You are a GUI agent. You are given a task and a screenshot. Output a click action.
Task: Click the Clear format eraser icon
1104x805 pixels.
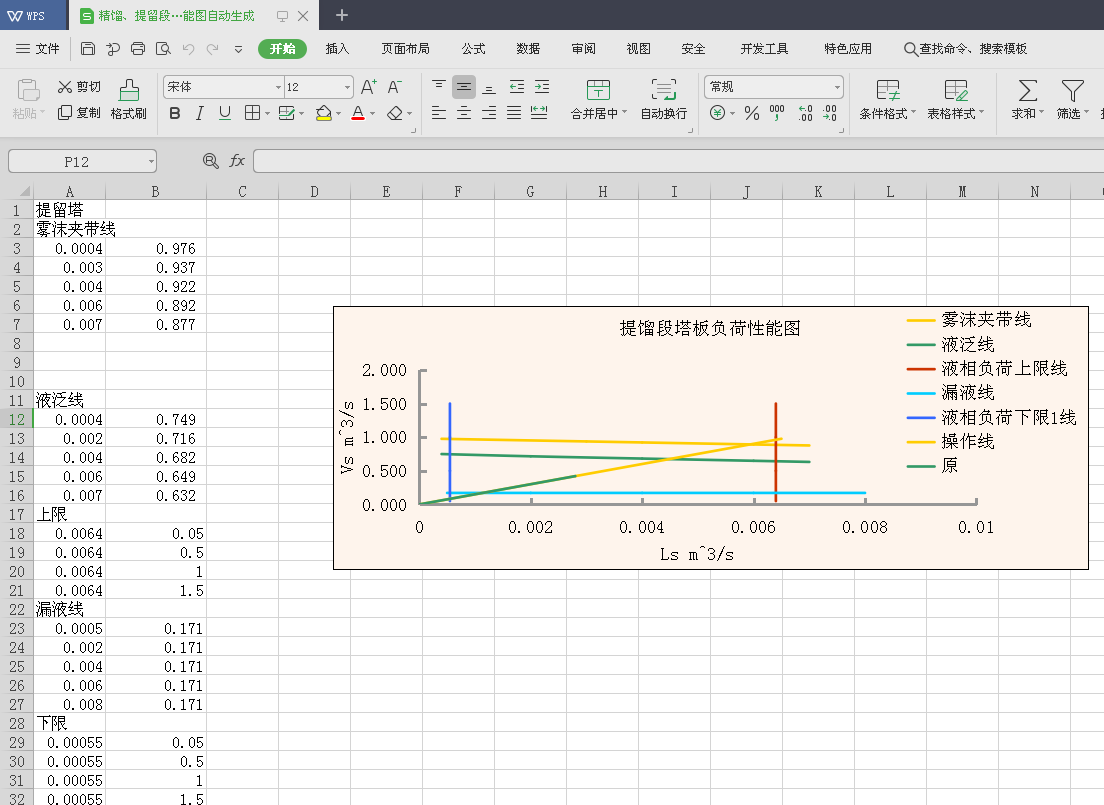(395, 113)
